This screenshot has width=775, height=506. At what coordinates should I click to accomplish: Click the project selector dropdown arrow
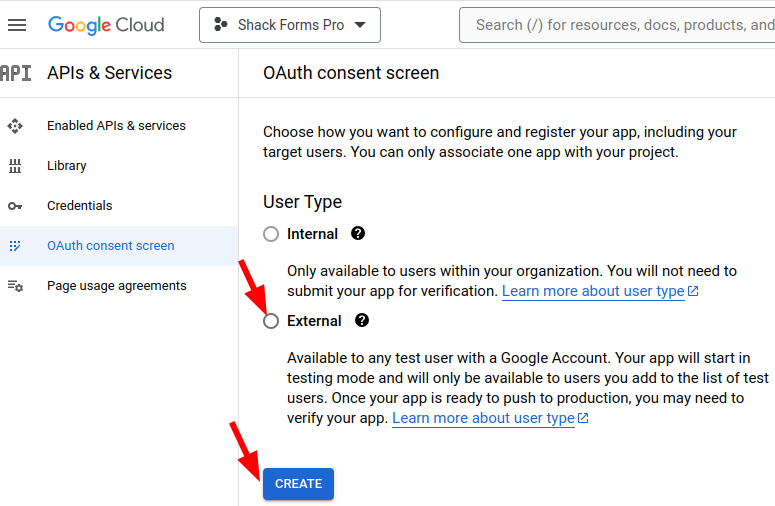(360, 25)
